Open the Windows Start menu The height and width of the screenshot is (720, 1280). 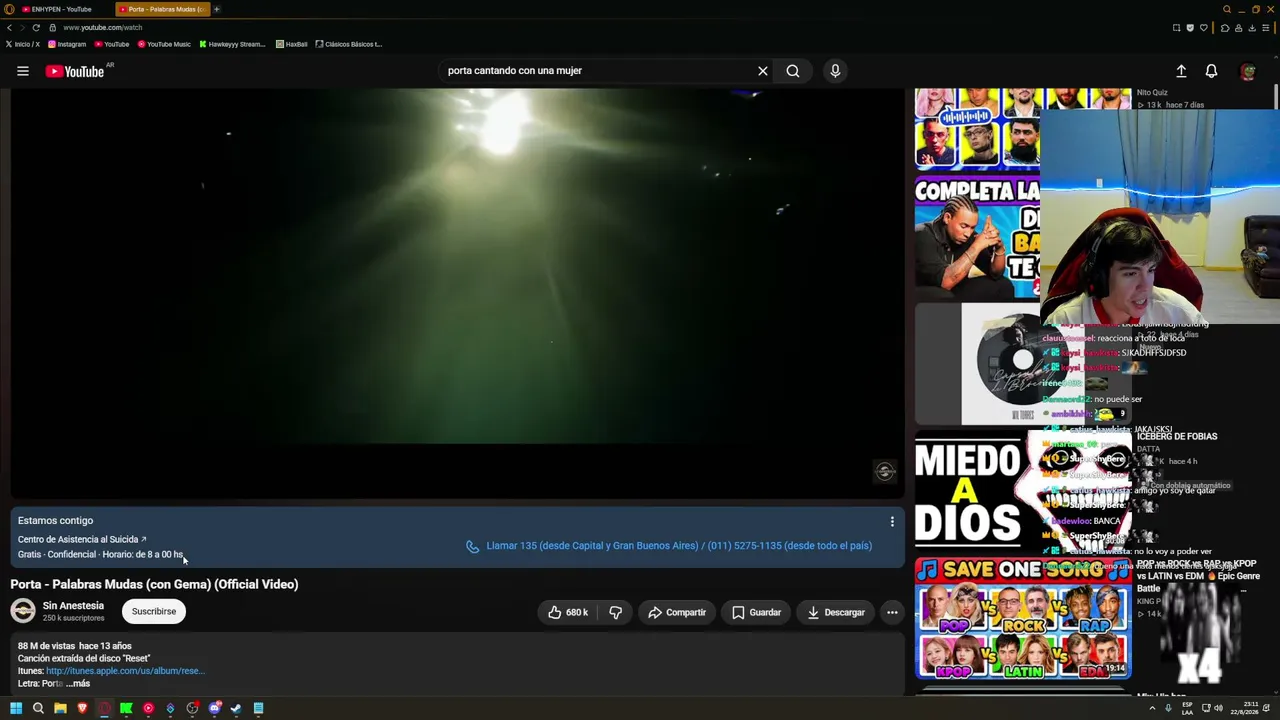pyautogui.click(x=16, y=708)
